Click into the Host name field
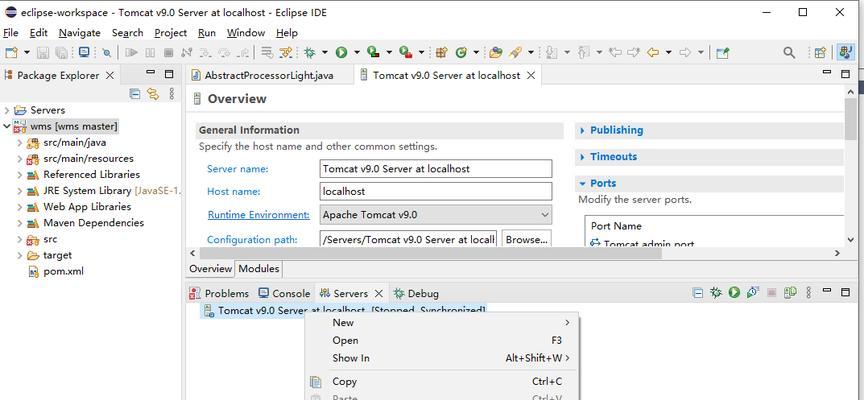The image size is (864, 400). click(x=436, y=191)
